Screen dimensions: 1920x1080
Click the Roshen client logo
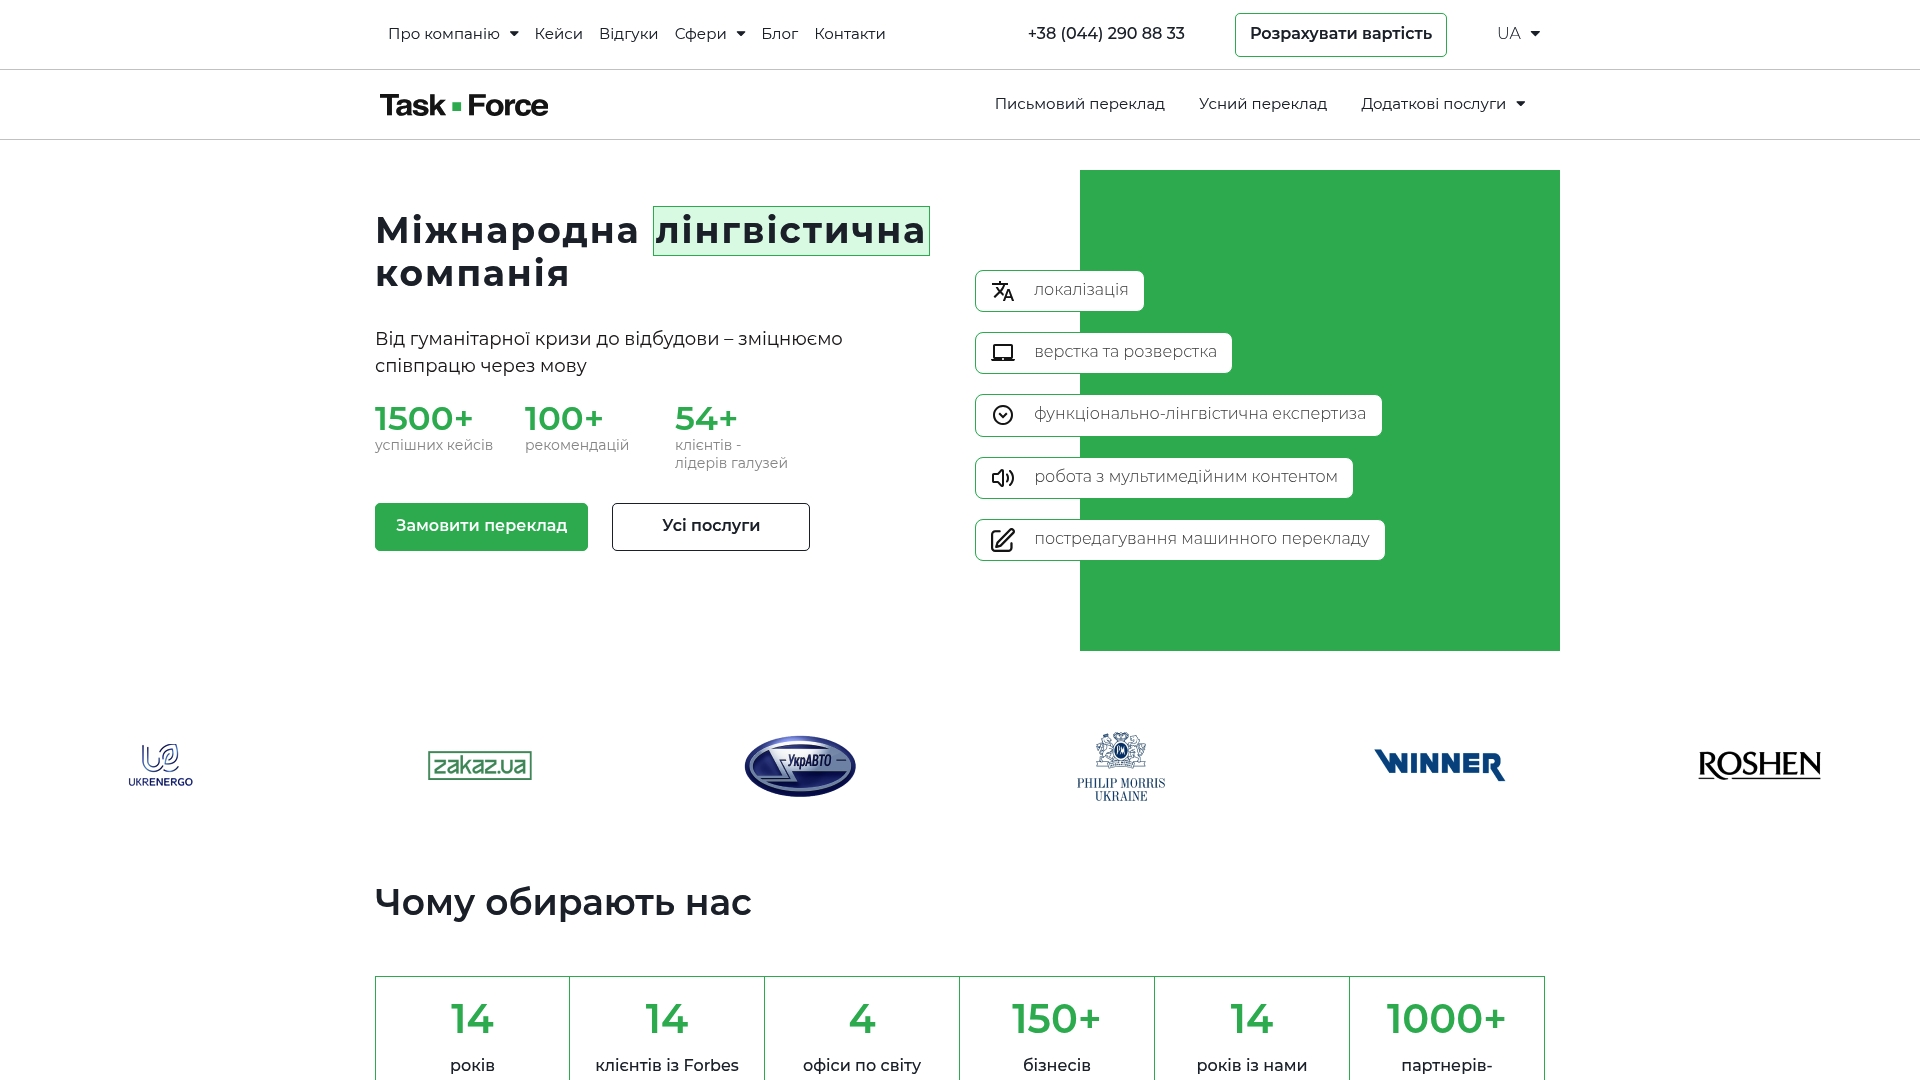click(x=1759, y=765)
